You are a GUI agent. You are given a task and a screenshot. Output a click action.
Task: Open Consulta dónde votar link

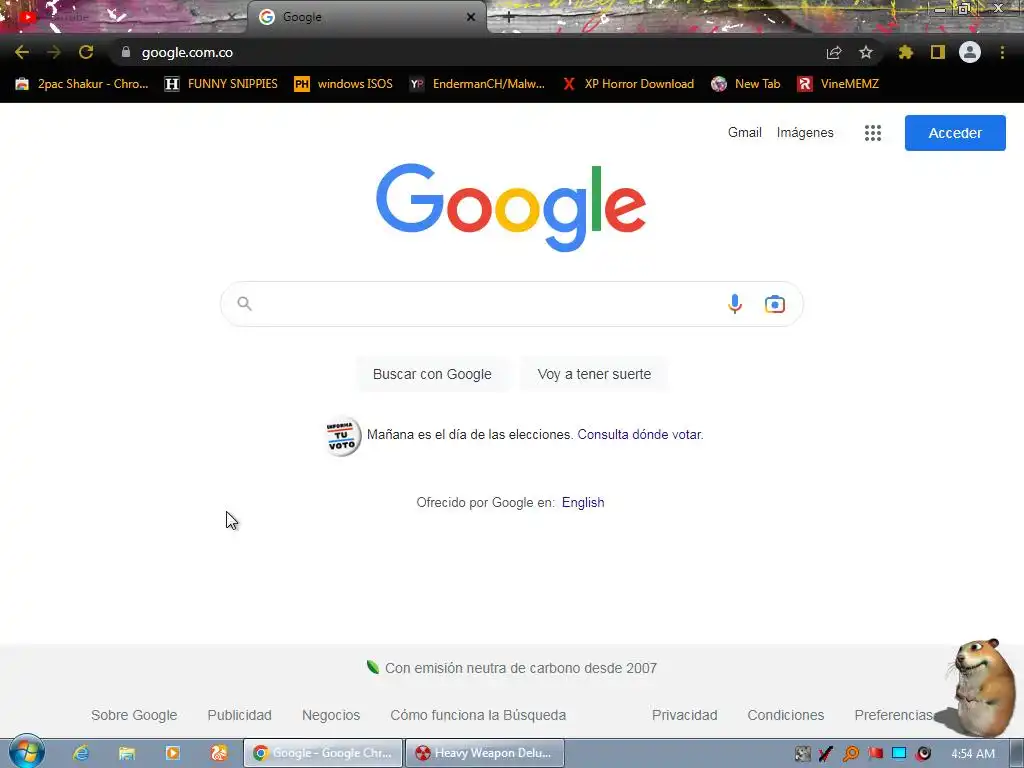[x=640, y=434]
